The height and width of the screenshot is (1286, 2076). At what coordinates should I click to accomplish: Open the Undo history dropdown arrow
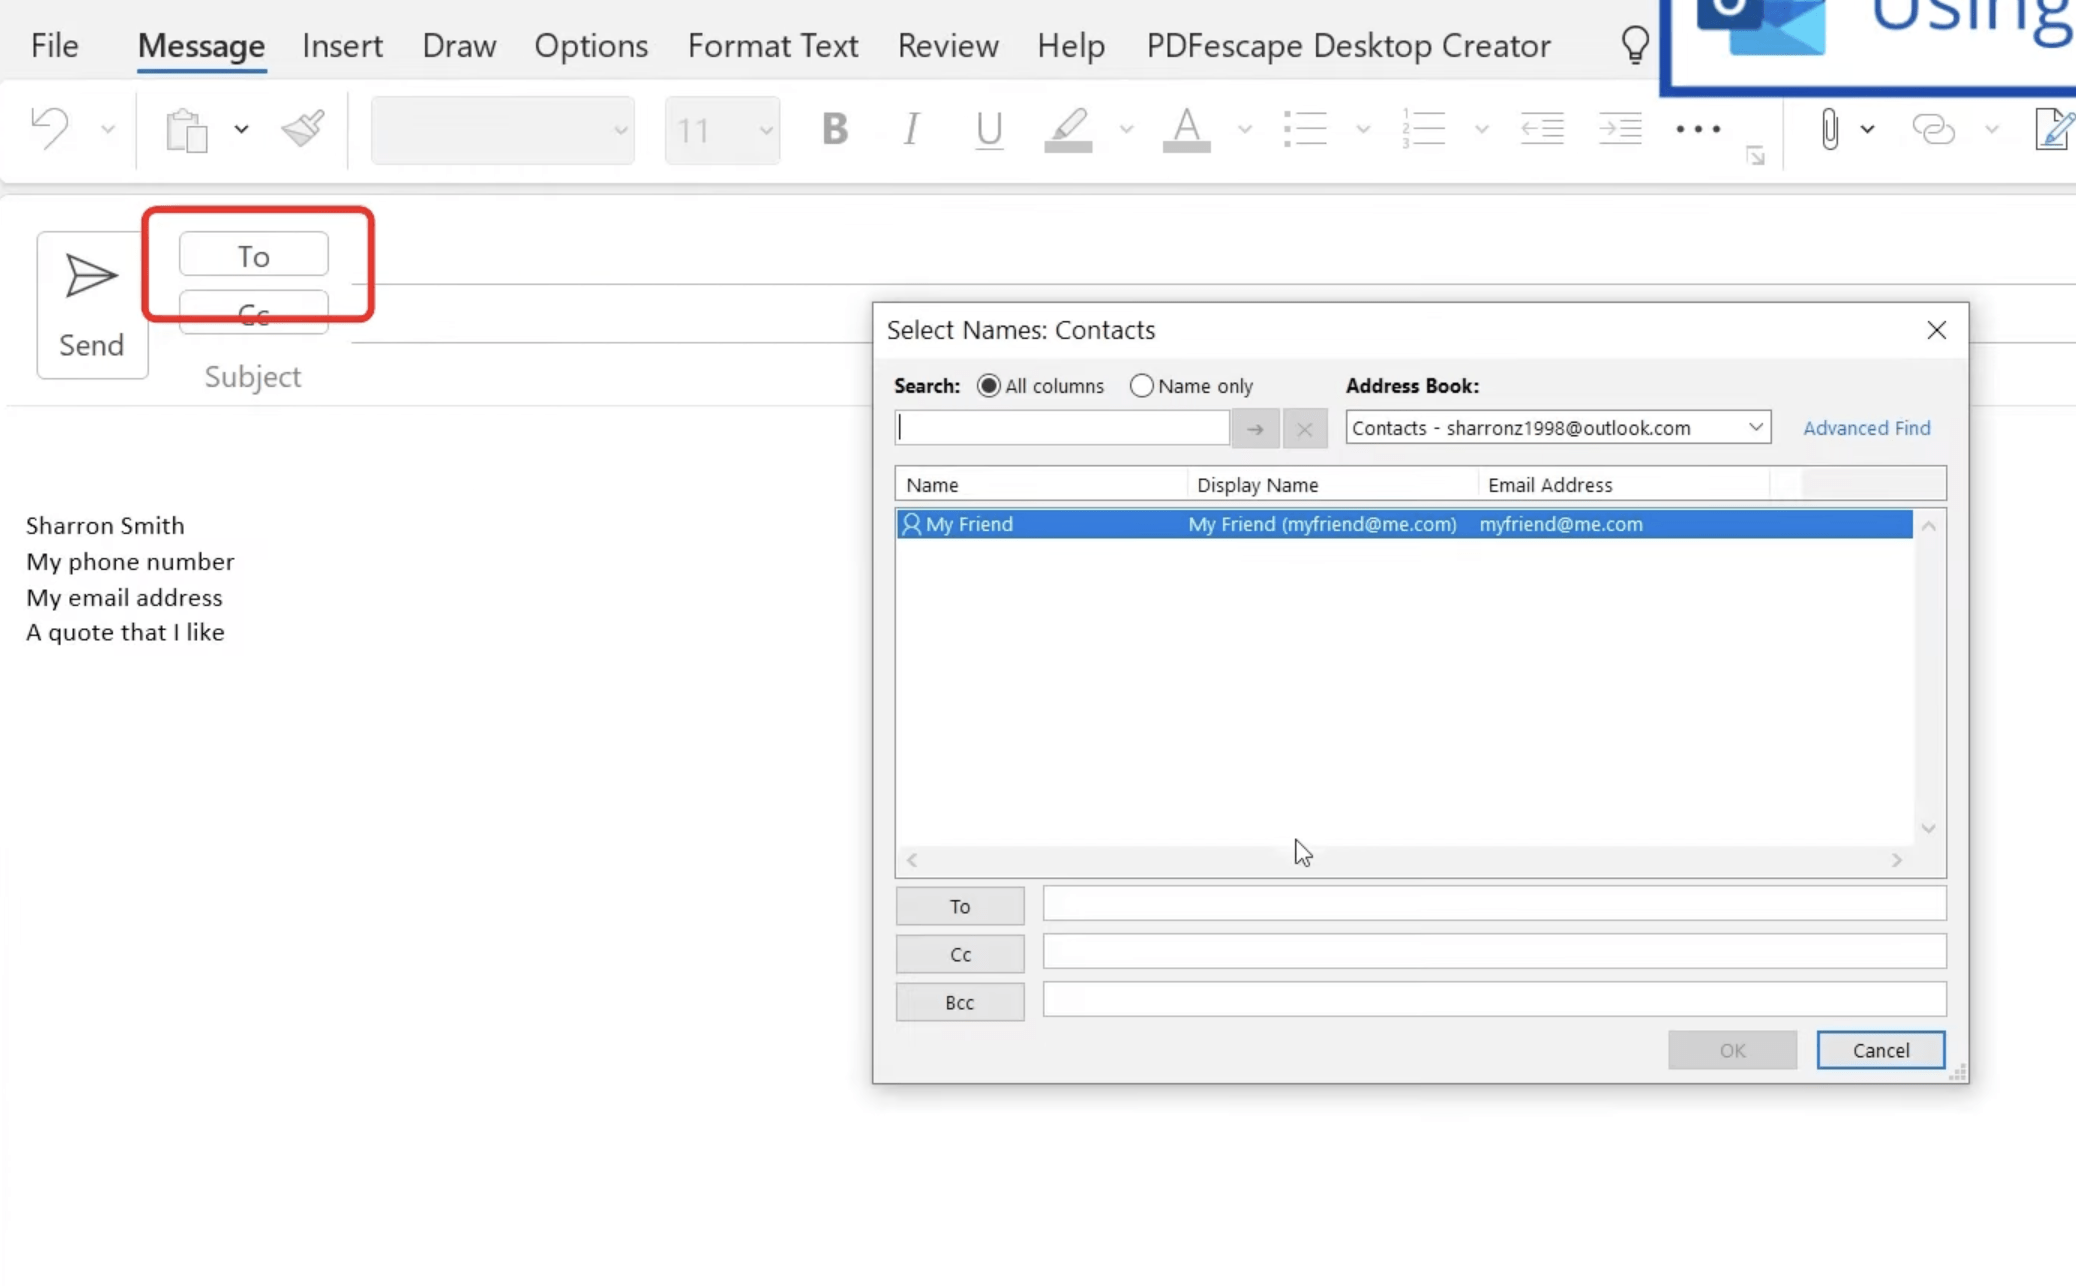pyautogui.click(x=108, y=129)
